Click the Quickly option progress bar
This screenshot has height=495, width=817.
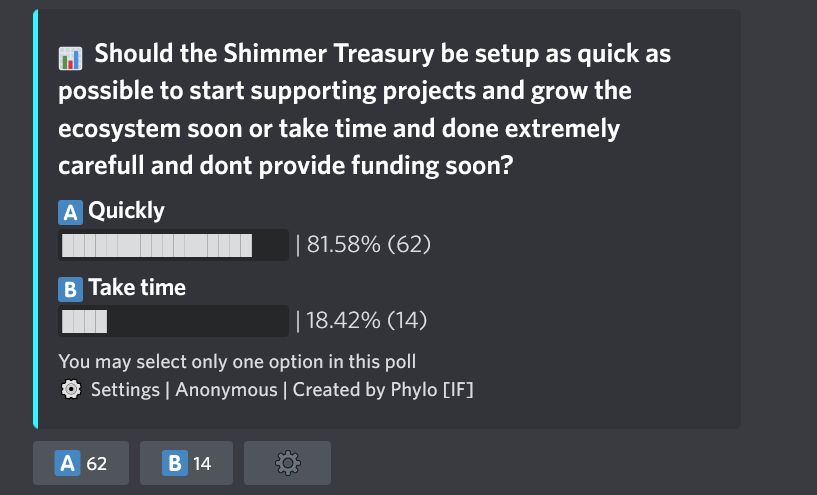(173, 245)
